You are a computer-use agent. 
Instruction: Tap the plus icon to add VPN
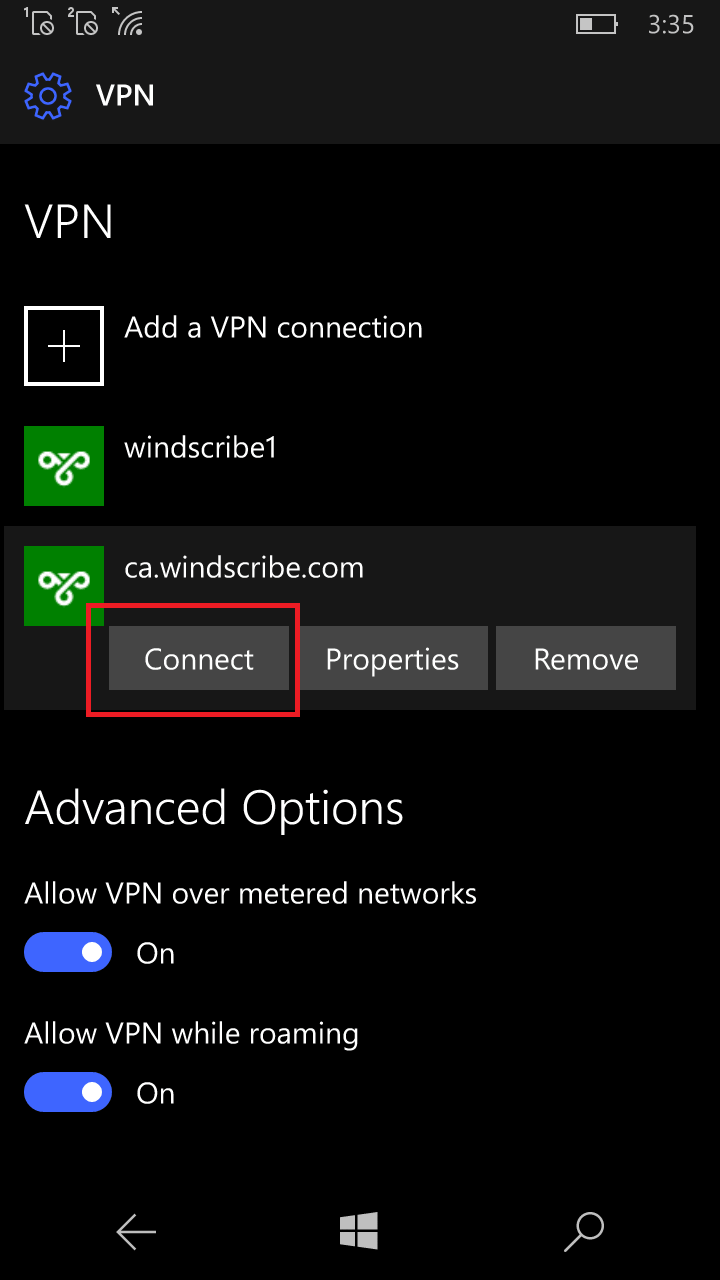[x=64, y=346]
